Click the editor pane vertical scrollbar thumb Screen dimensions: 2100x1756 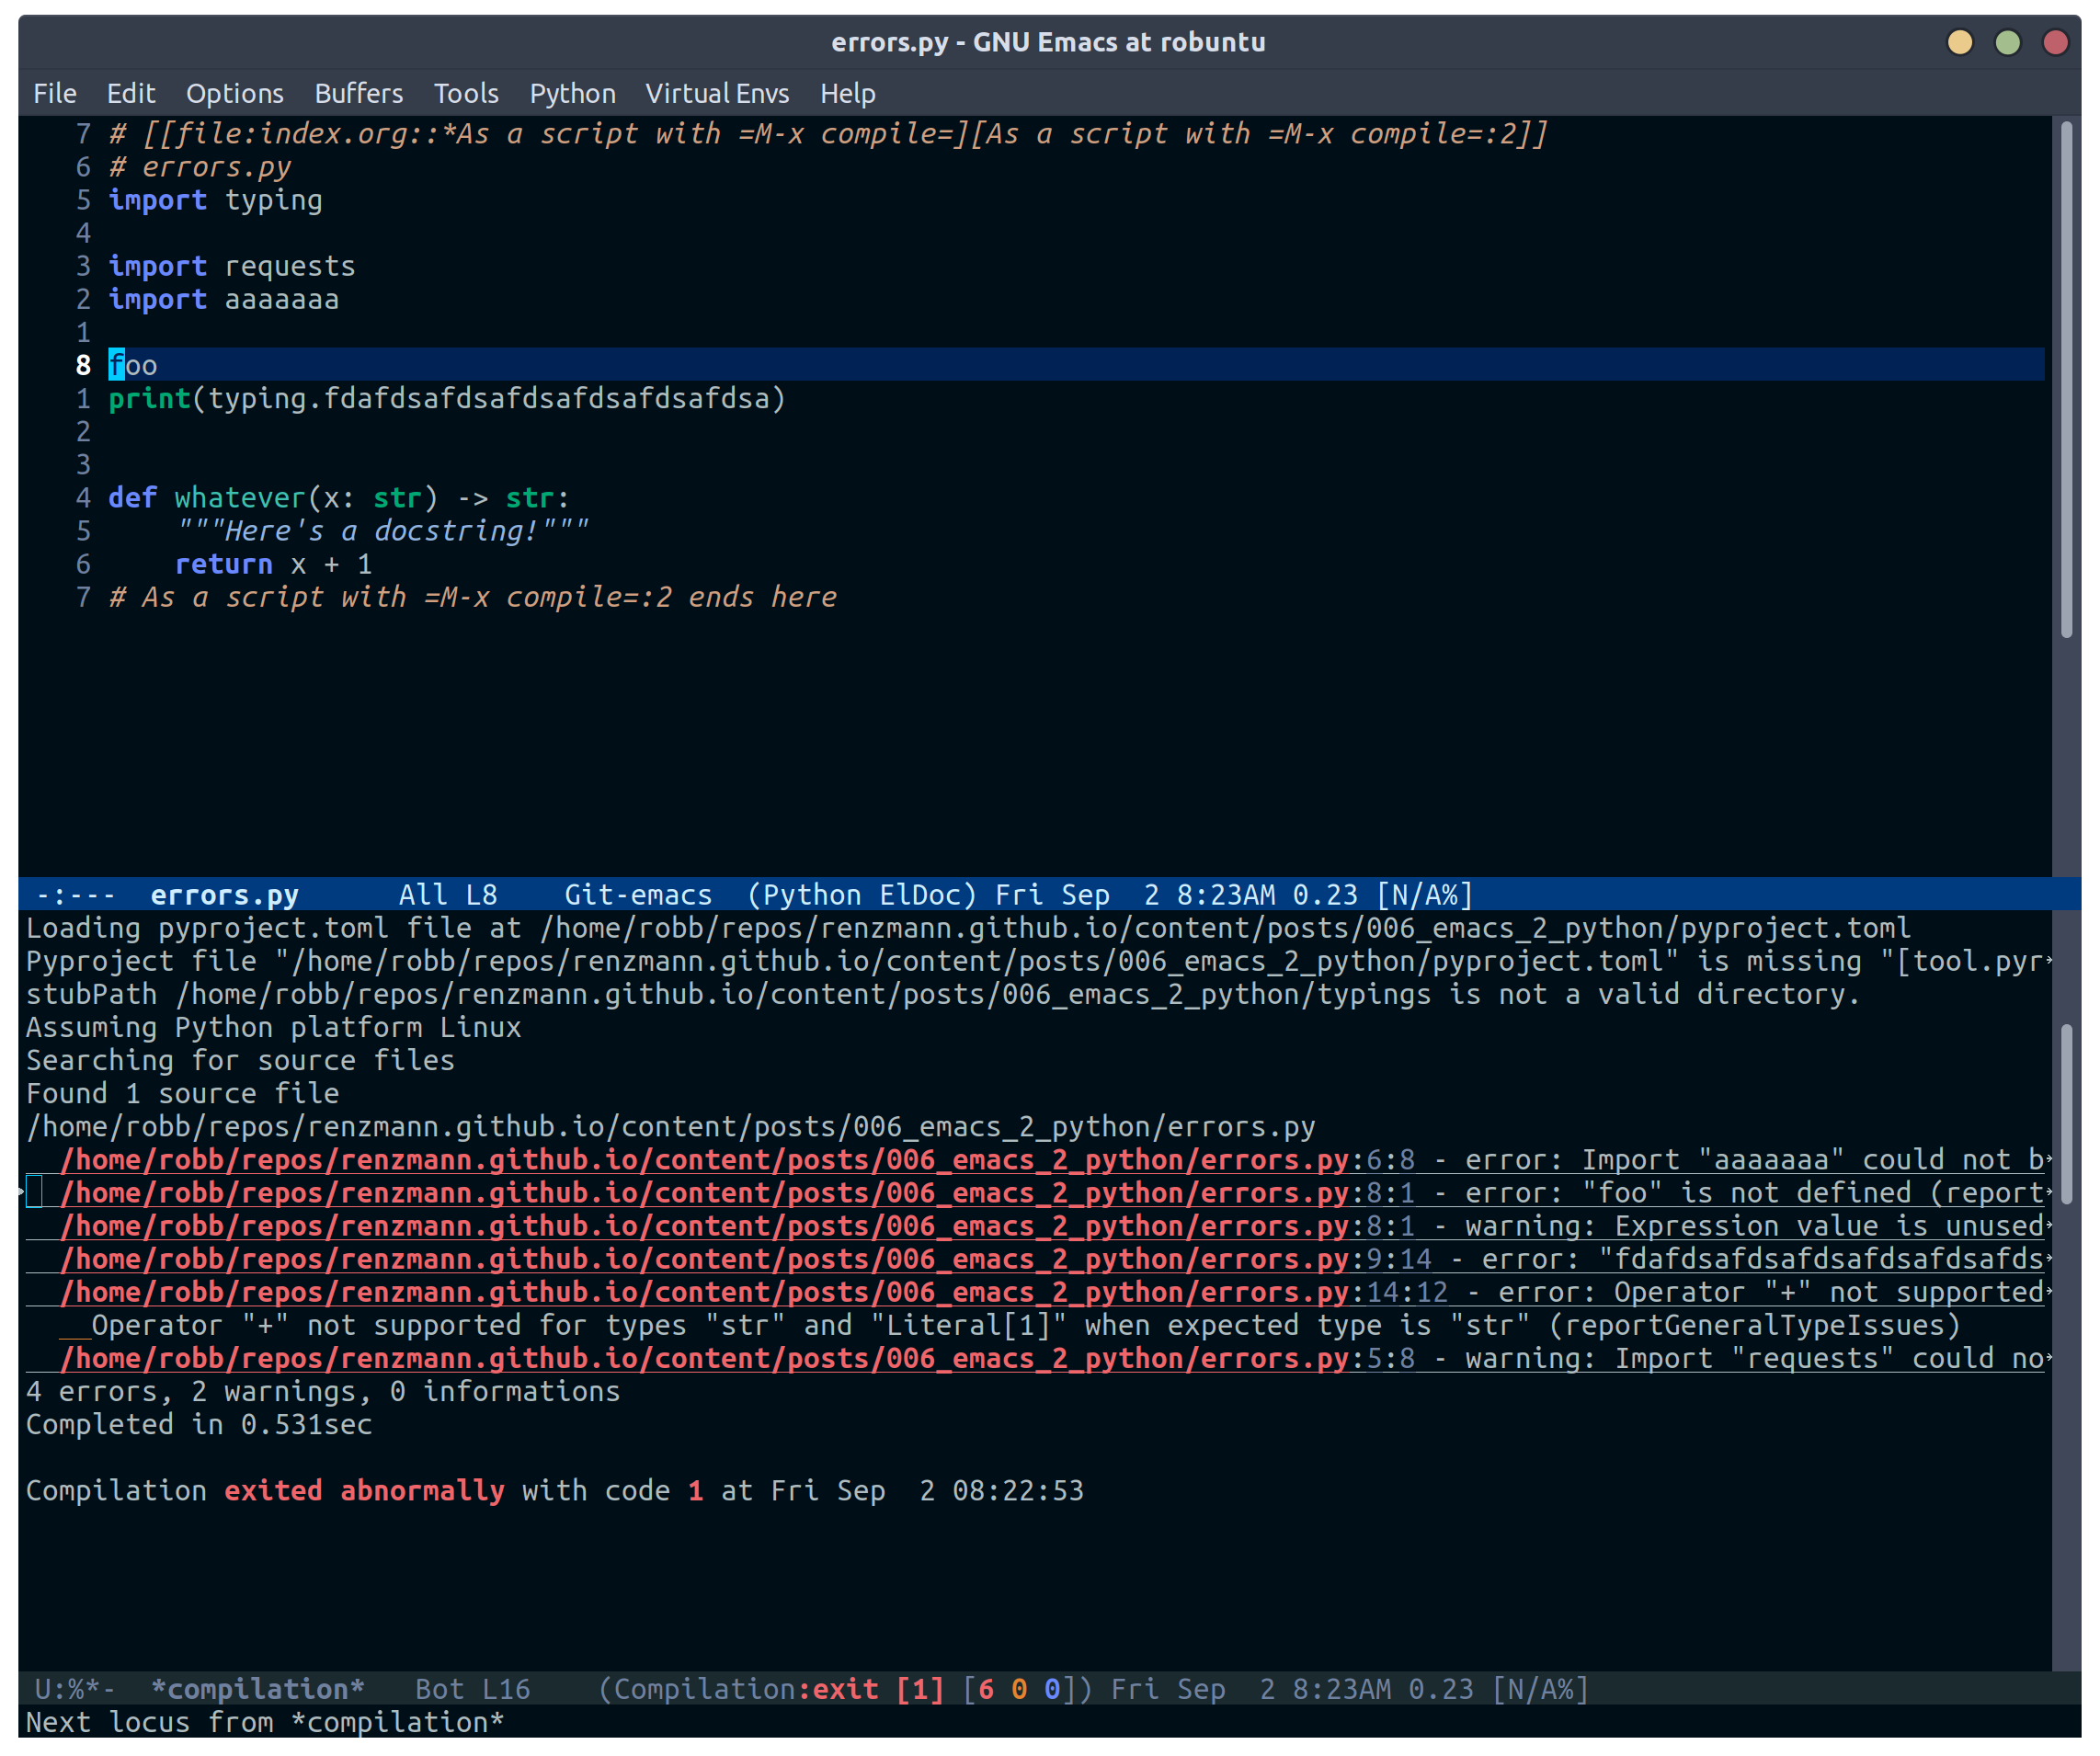click(x=2067, y=378)
